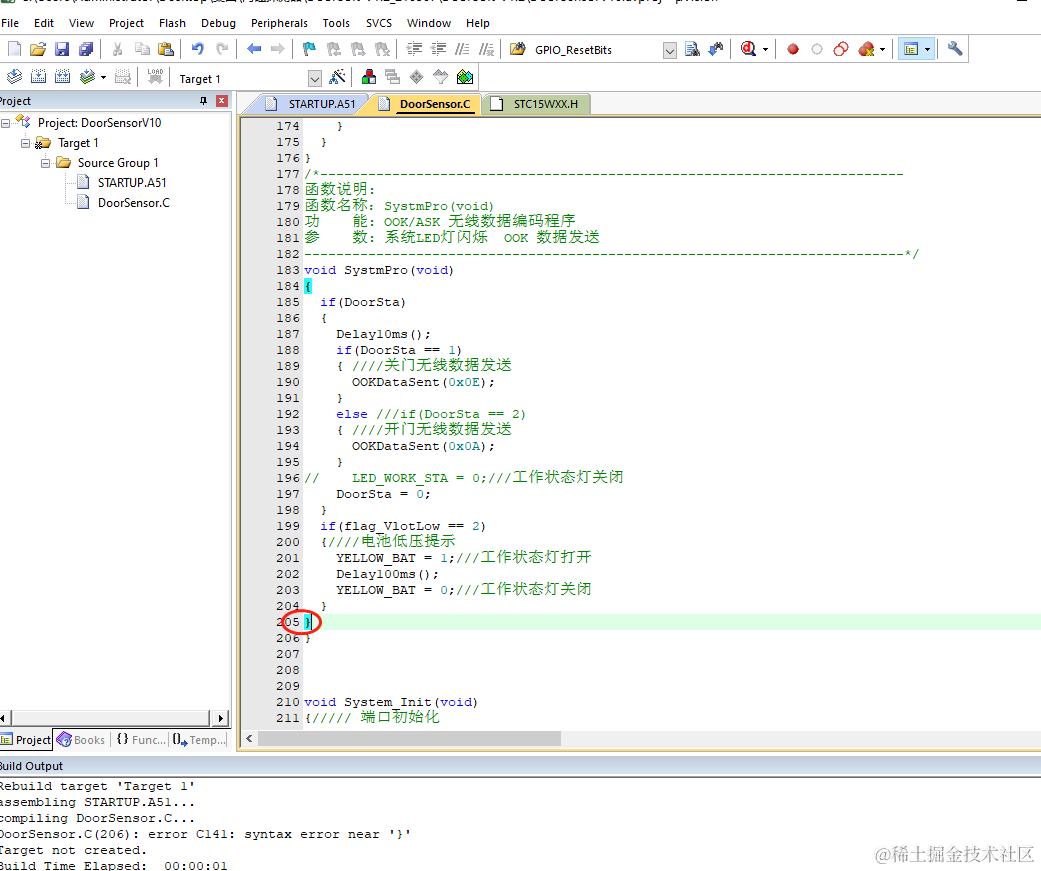
Task: Switch to the STARTUP.A51 editor tab
Action: coord(310,104)
